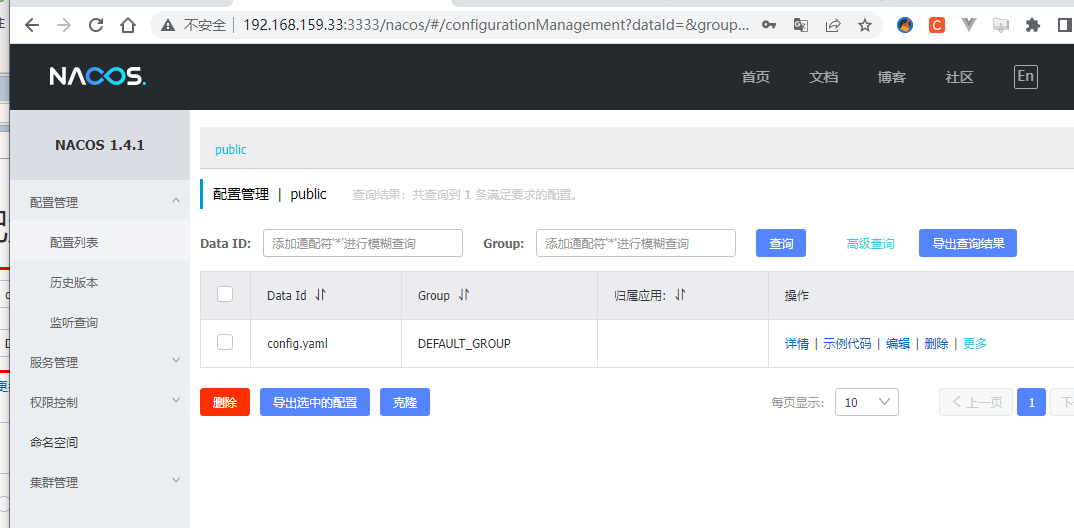Bookmark this page with star icon
This screenshot has width=1074, height=528.
(x=865, y=25)
